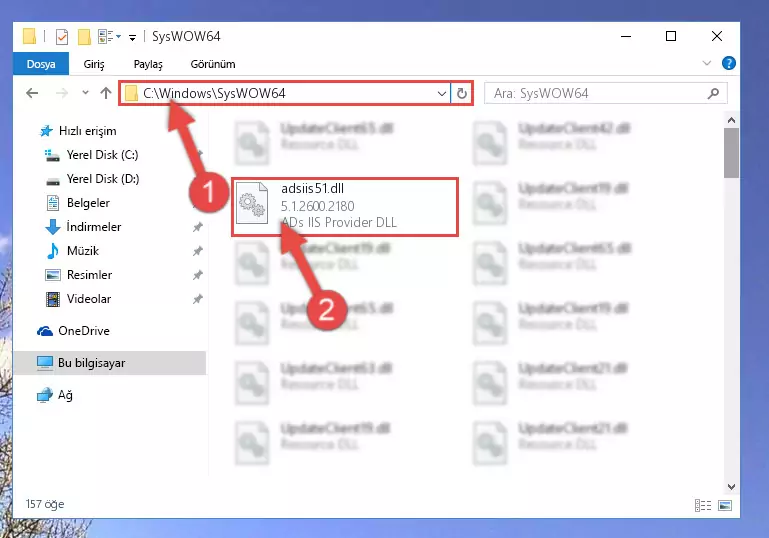The height and width of the screenshot is (538, 769).
Task: Switch to the Giriş ribbon tab
Action: click(x=94, y=64)
